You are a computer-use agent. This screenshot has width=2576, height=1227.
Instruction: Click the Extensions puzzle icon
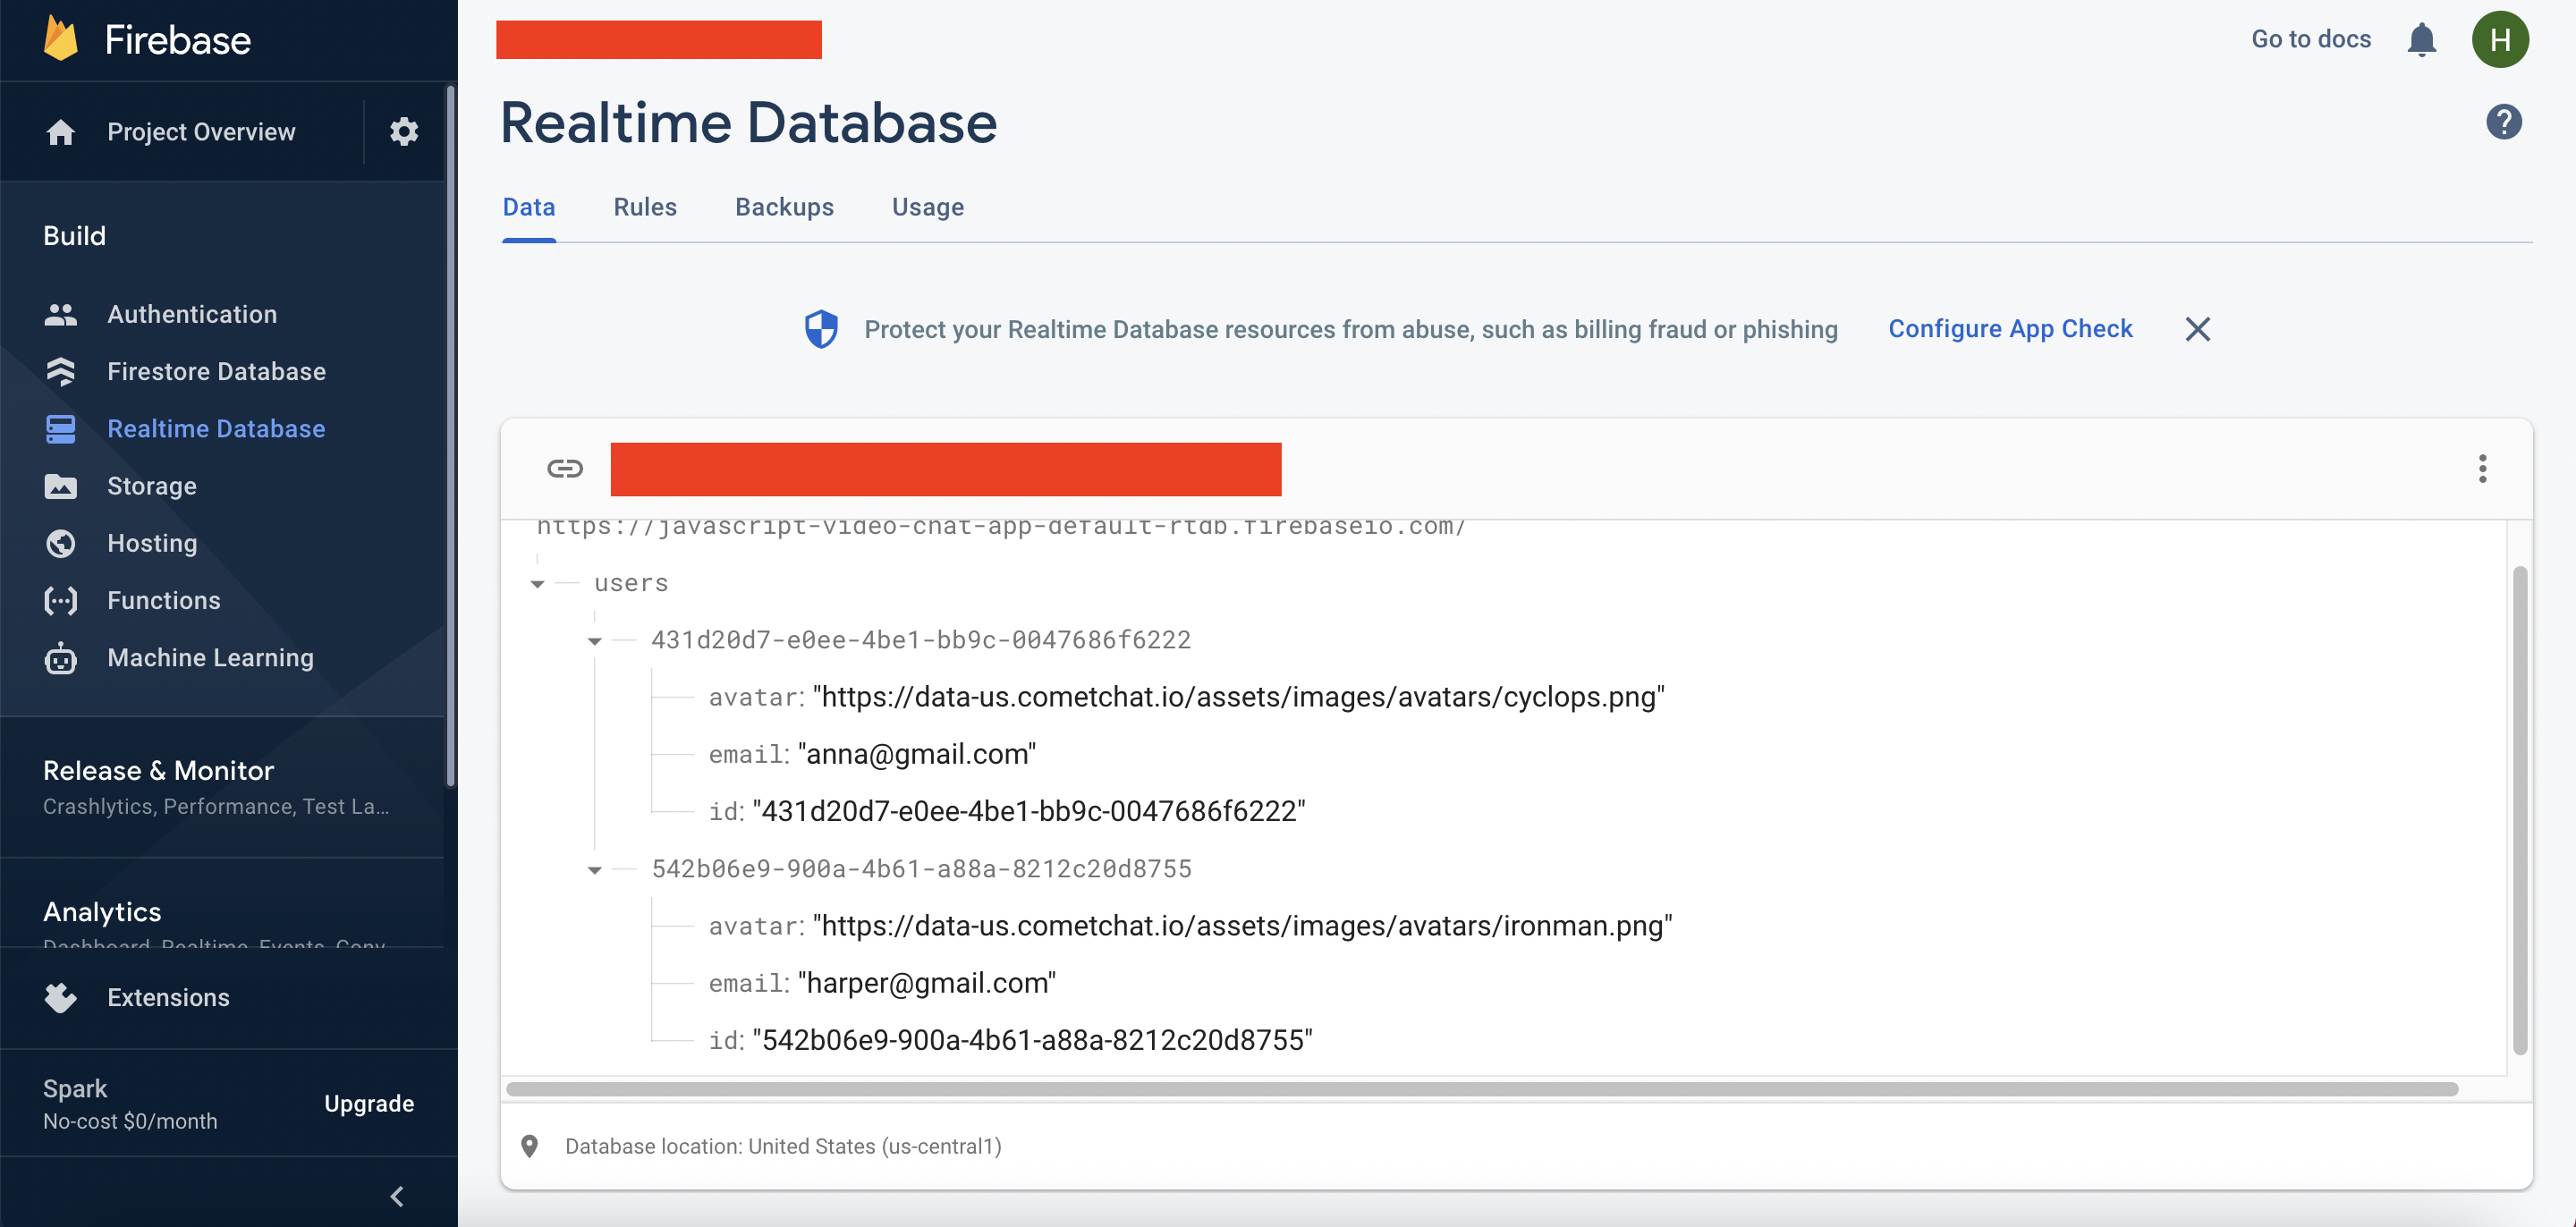click(x=60, y=997)
